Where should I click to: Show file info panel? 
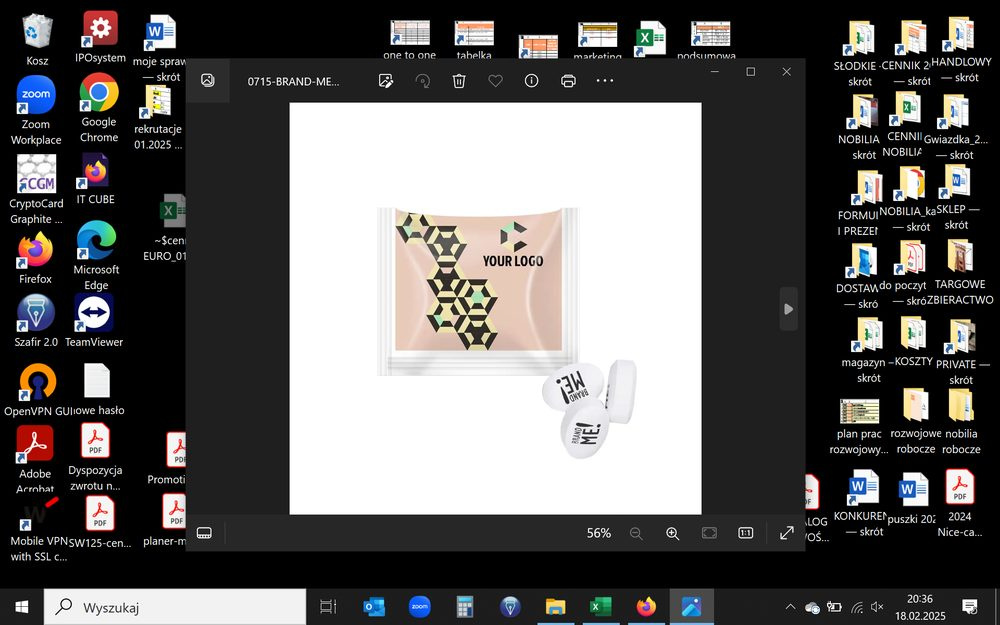531,80
